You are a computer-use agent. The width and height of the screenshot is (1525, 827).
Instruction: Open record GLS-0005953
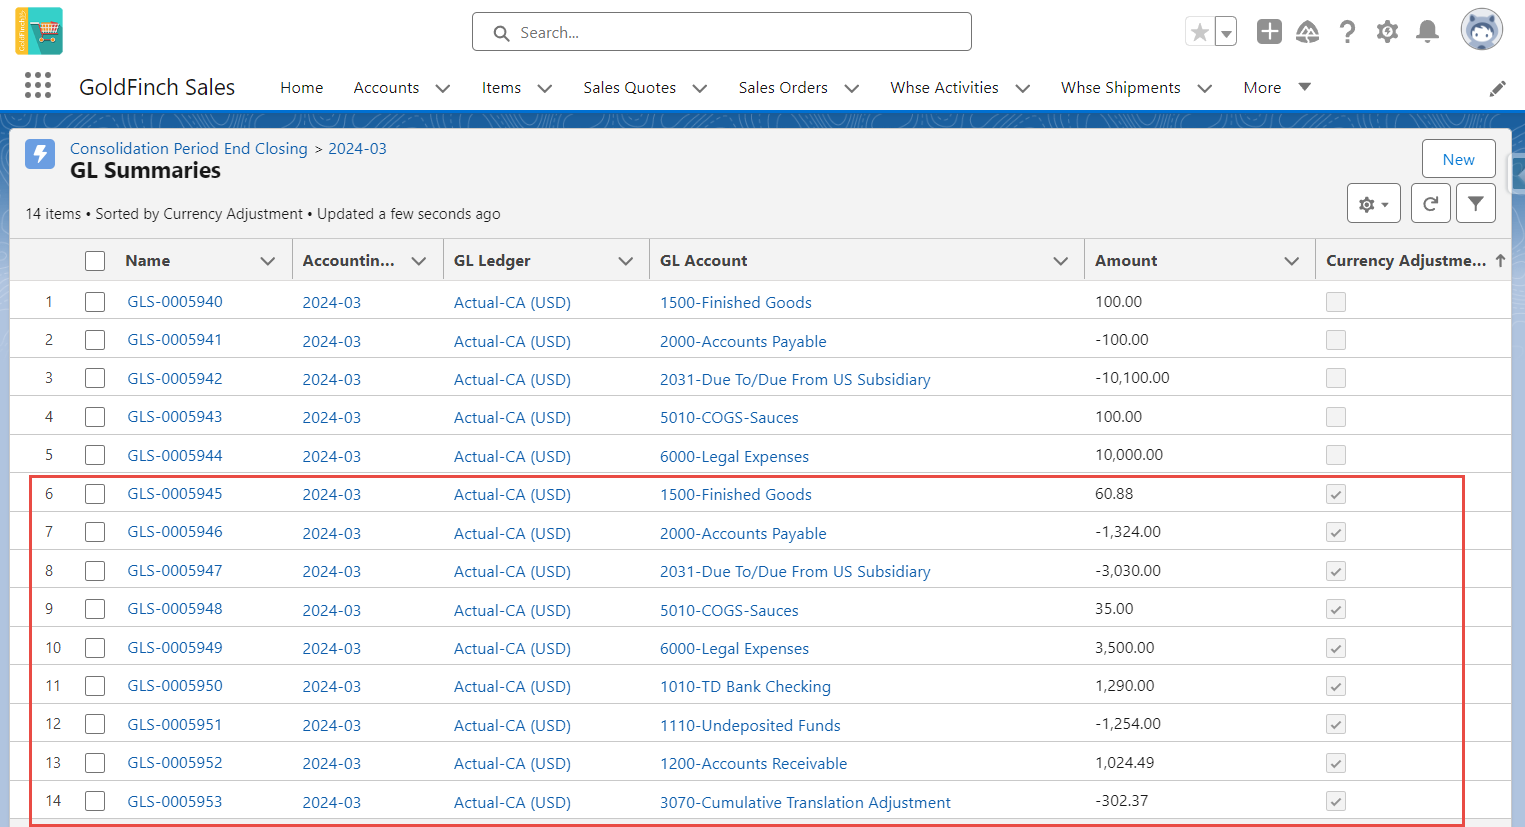[x=175, y=801]
